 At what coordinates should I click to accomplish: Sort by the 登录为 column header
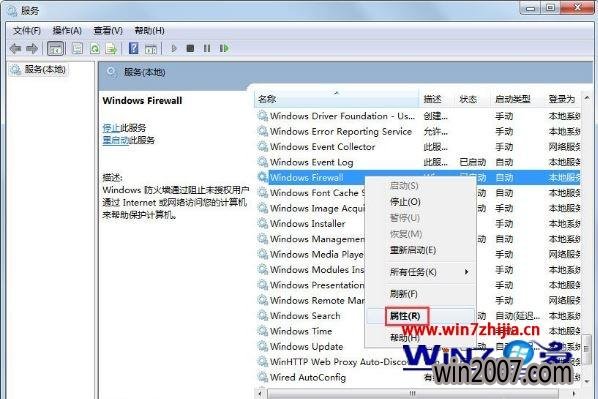(x=563, y=99)
